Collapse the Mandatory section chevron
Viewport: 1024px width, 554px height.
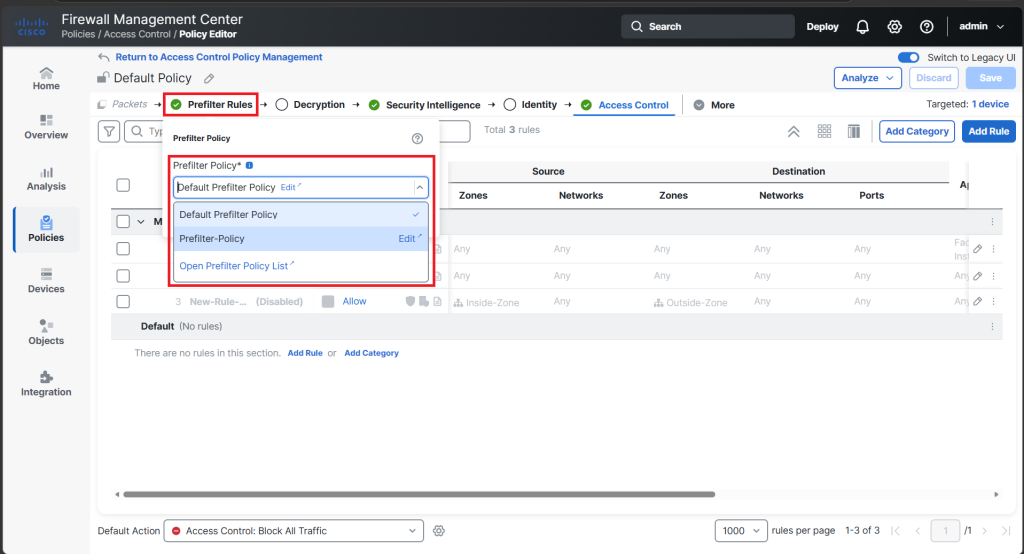click(141, 221)
